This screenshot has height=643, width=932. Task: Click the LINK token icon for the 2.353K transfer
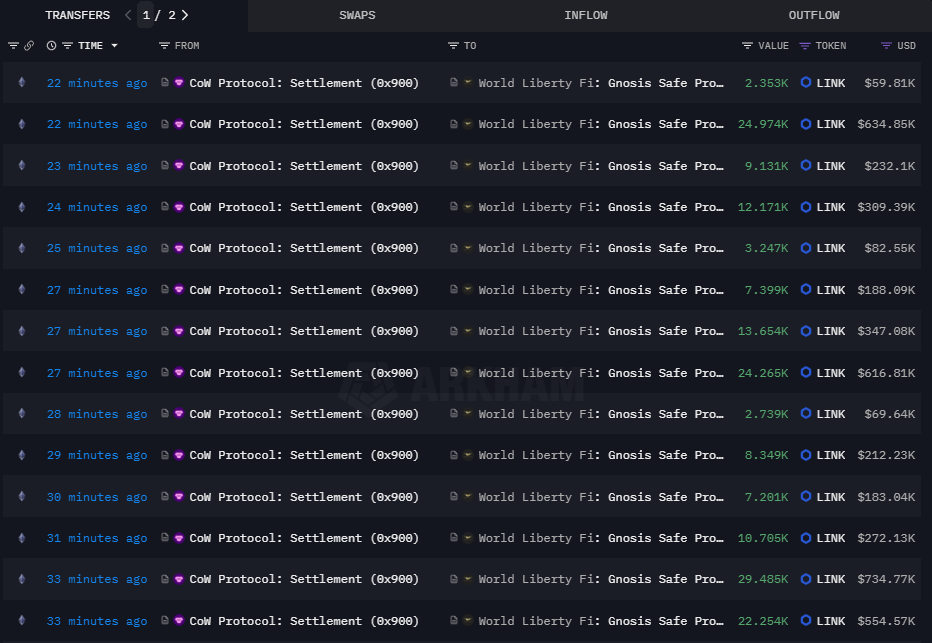pyautogui.click(x=806, y=83)
